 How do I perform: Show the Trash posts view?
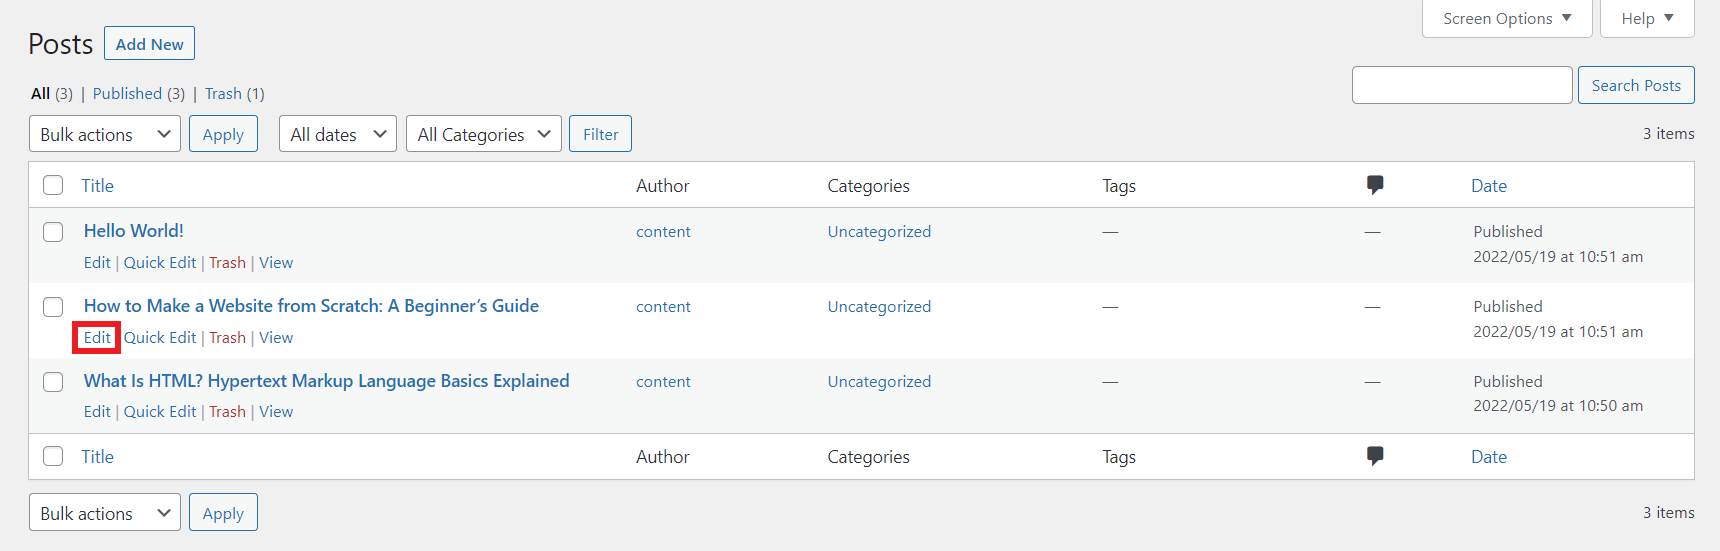[x=223, y=93]
